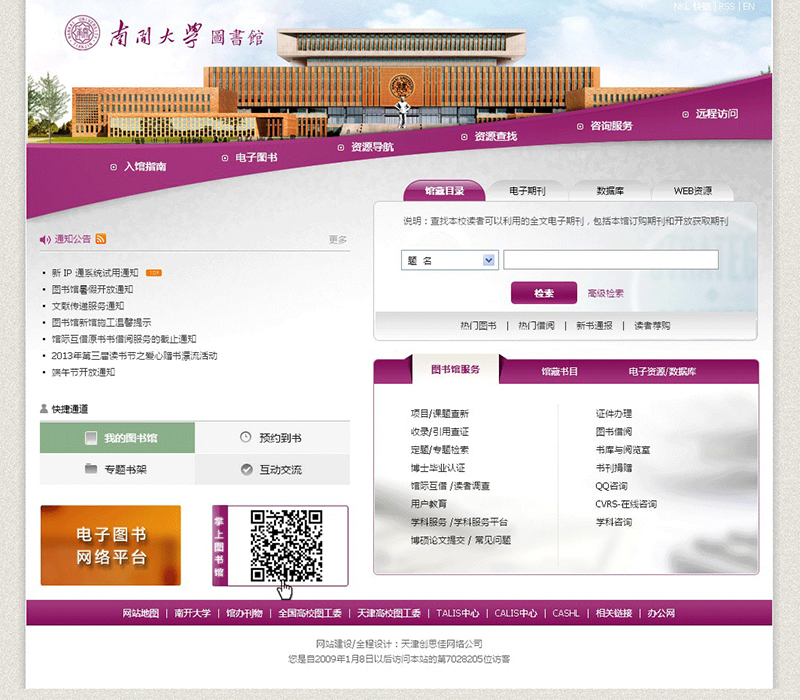
Task: Switch to the 电子期刊 search tab
Action: pyautogui.click(x=527, y=191)
